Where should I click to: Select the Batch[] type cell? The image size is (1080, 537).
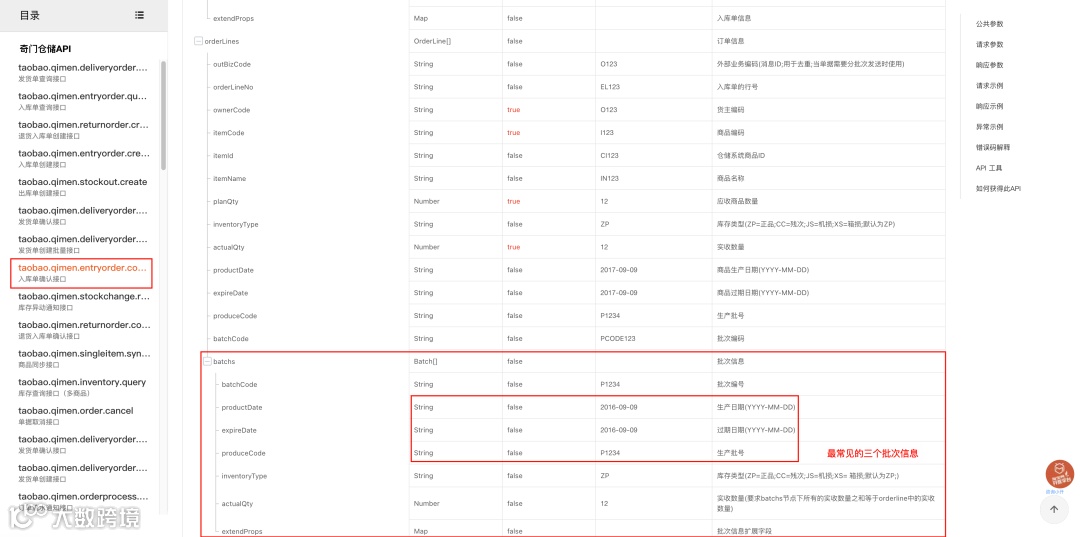425,361
